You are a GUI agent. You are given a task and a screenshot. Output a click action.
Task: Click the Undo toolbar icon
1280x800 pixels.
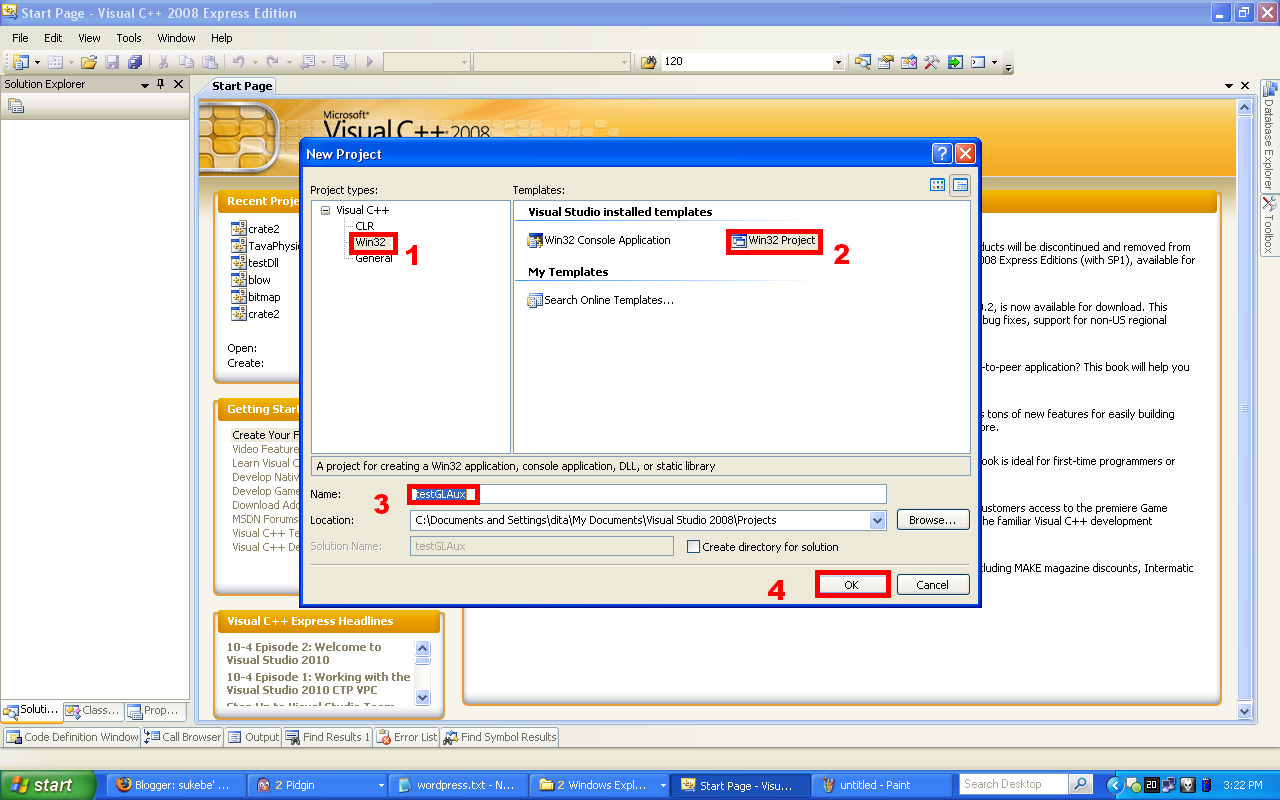[x=238, y=62]
